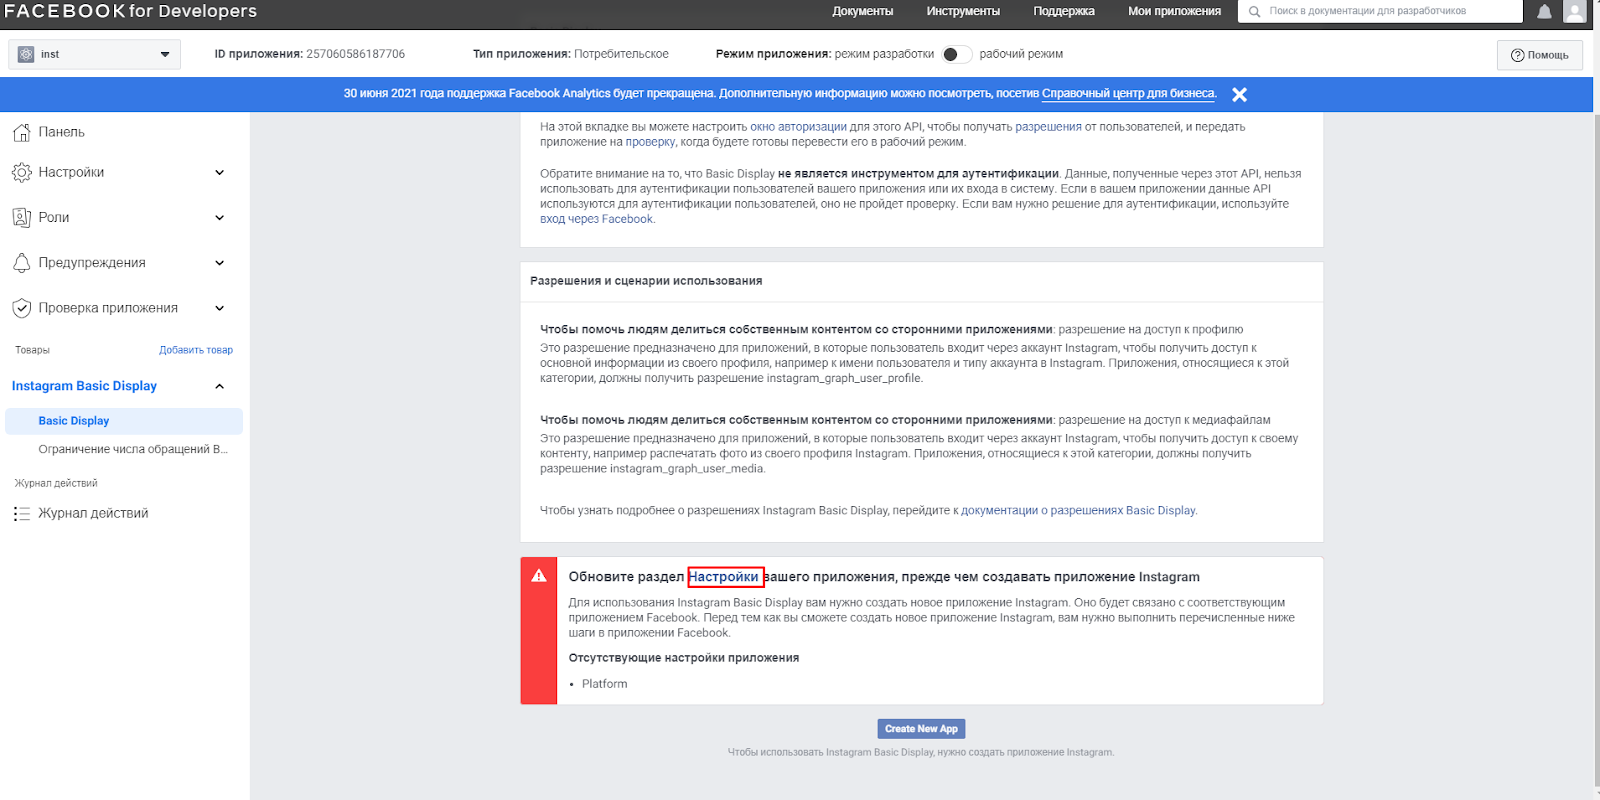This screenshot has width=1600, height=800.
Task: Toggle app mode to рабочий режим
Action: tap(957, 54)
